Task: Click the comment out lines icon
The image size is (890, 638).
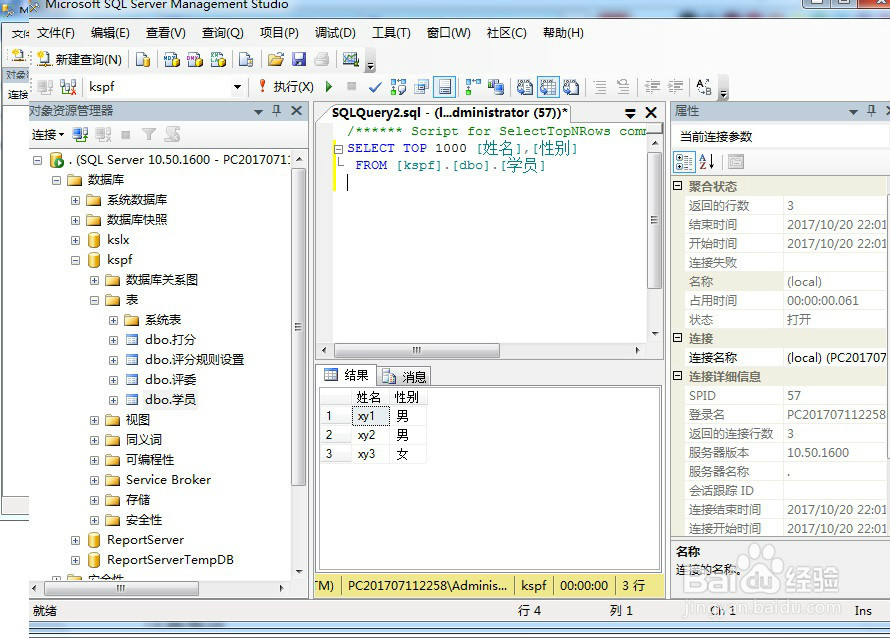Action: coord(599,87)
